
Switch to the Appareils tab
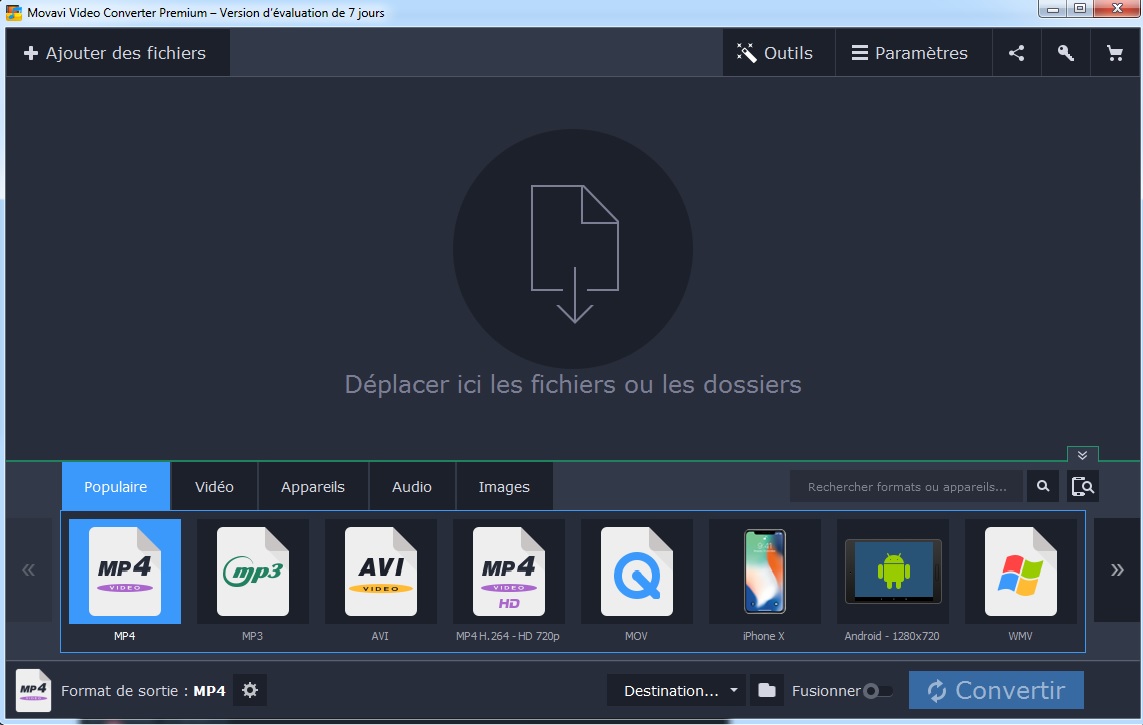(312, 486)
